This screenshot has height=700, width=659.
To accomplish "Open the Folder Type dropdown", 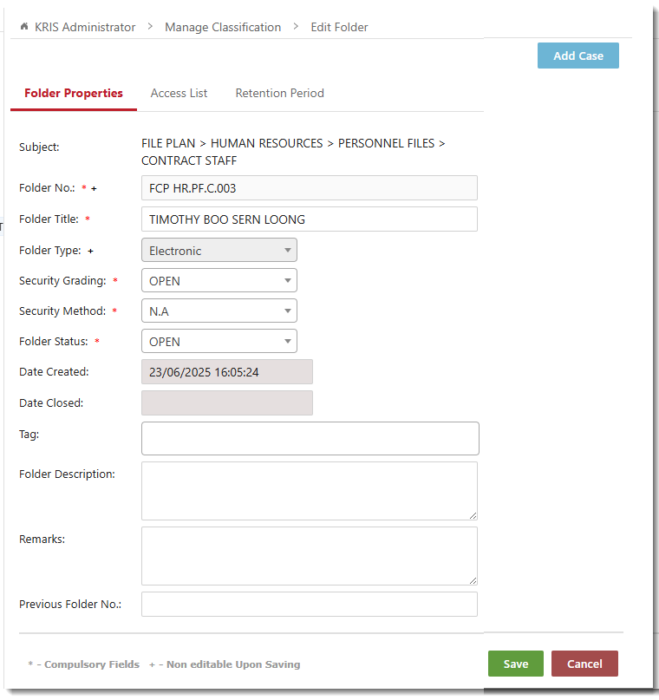I will (x=219, y=250).
